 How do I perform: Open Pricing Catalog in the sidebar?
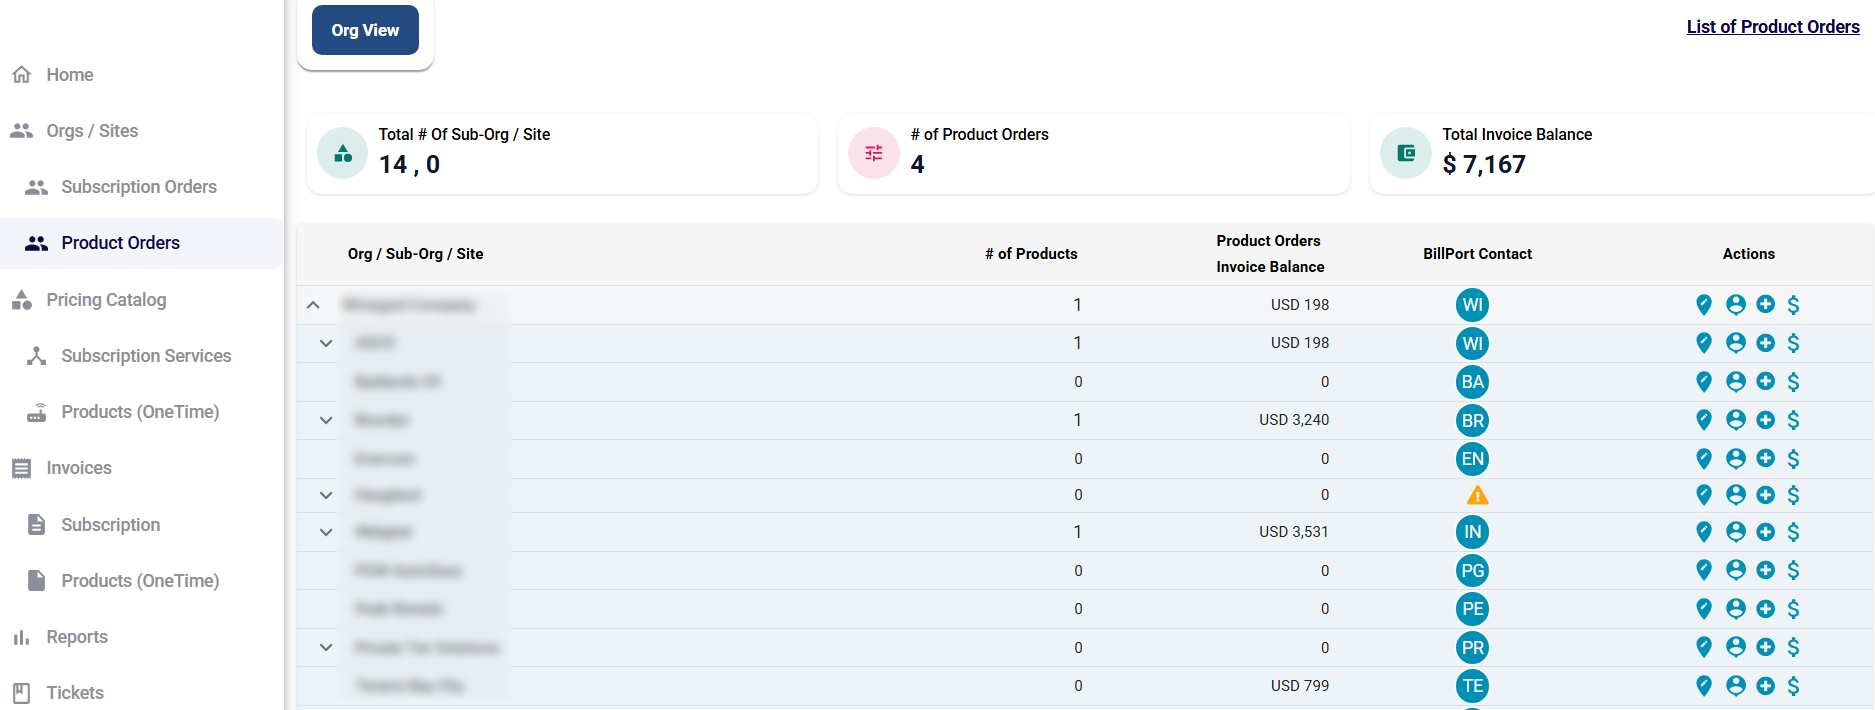click(106, 300)
